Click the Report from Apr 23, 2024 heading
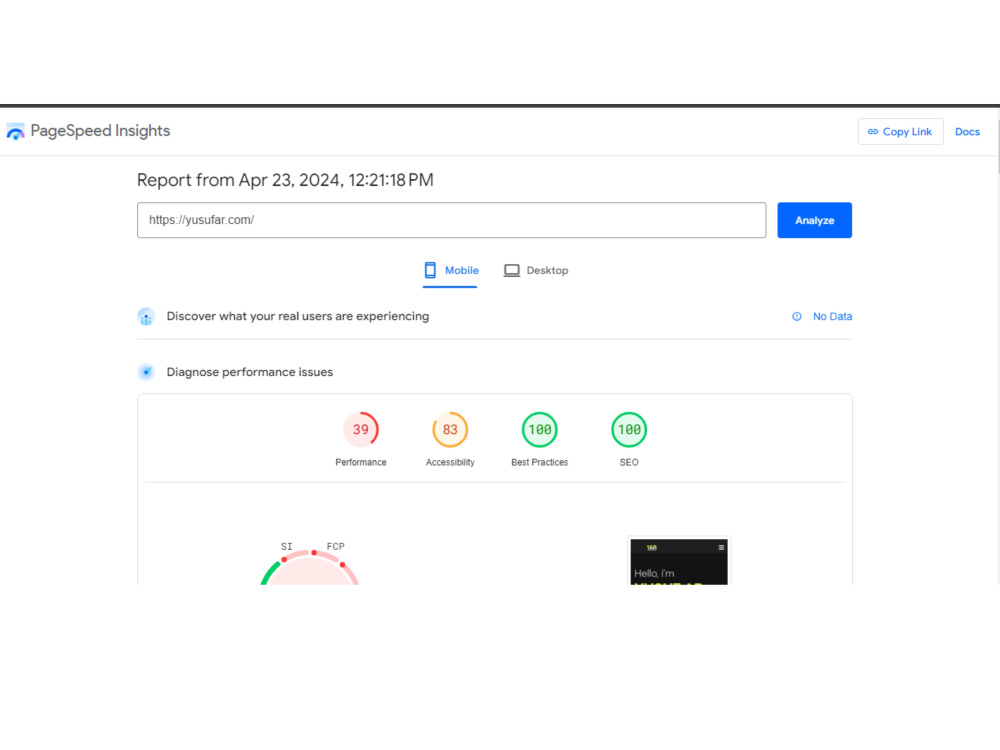The width and height of the screenshot is (1000, 750). (x=285, y=180)
